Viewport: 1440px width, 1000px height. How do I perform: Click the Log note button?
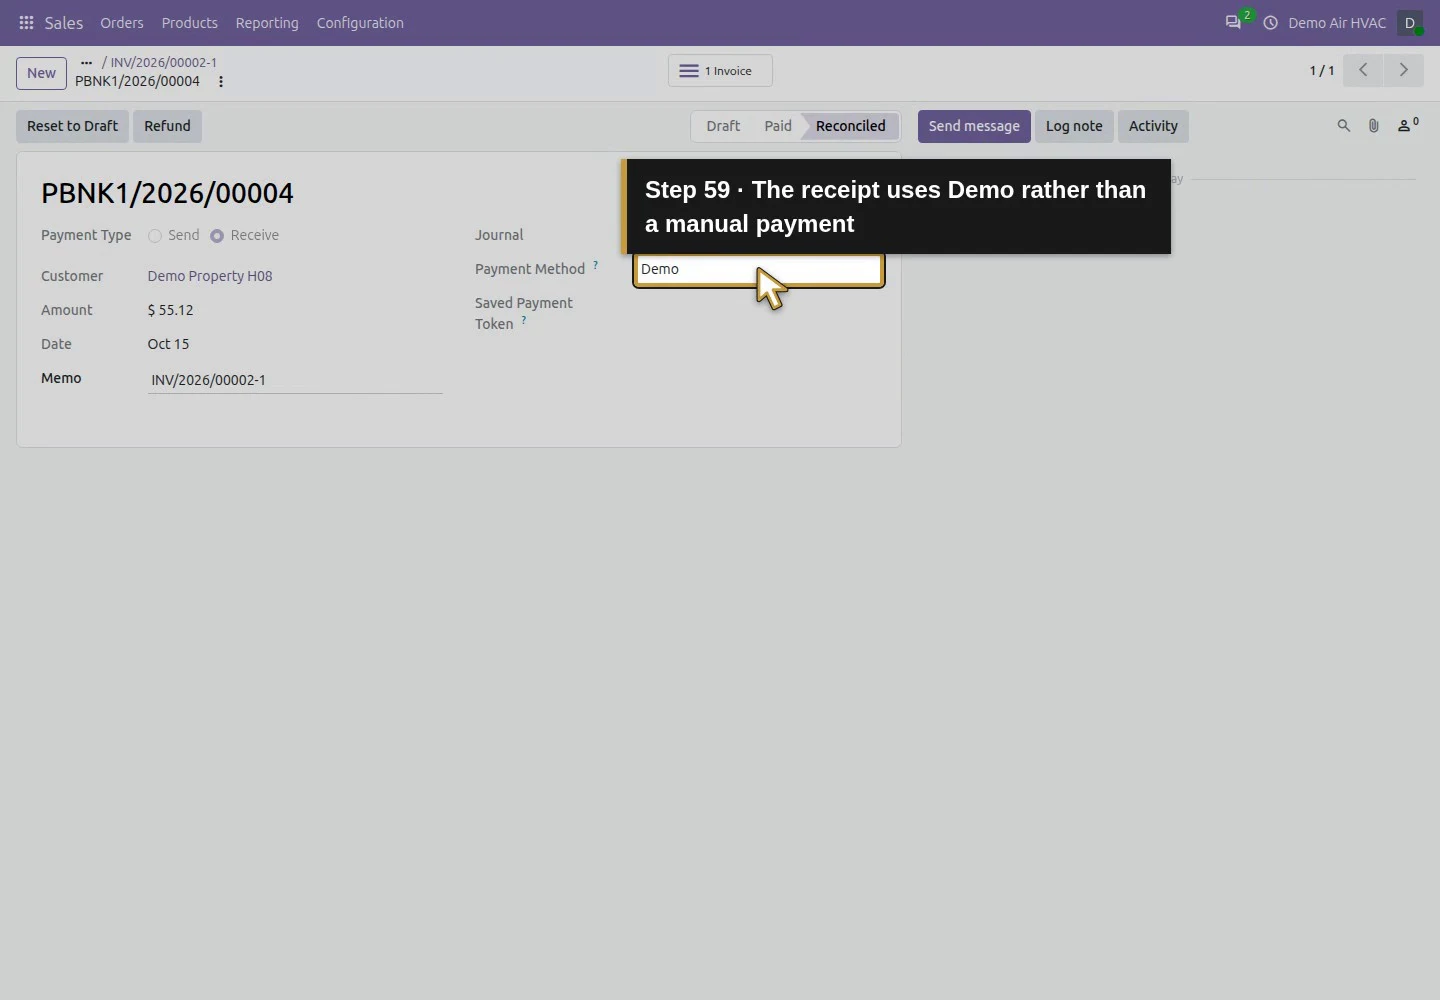coord(1074,126)
